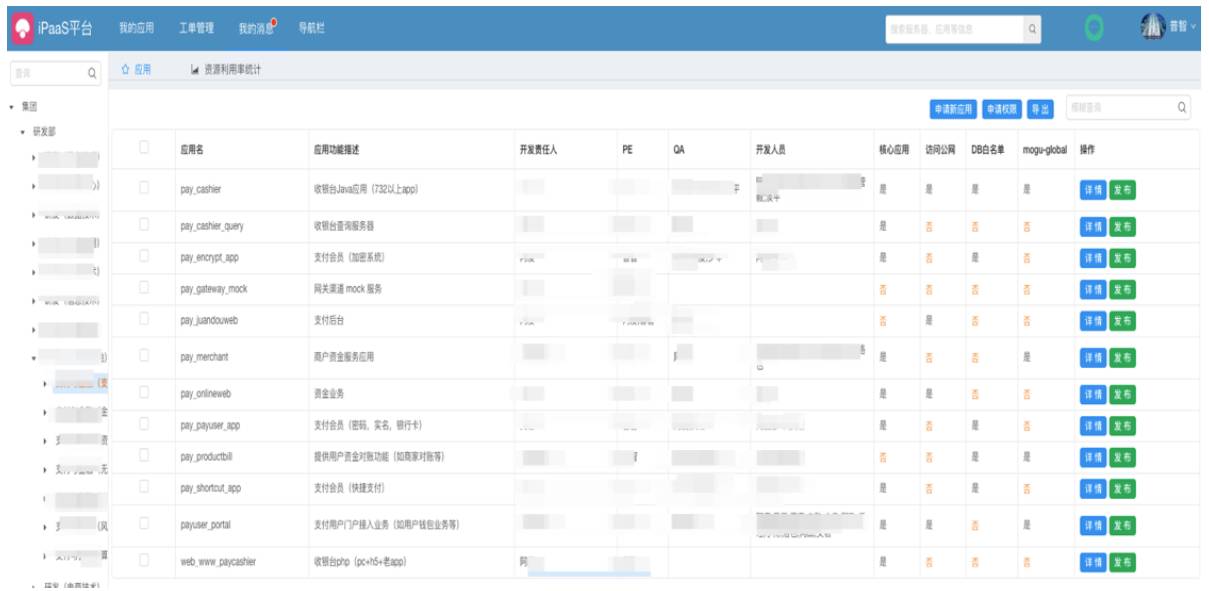Click the green circle status icon in header

pyautogui.click(x=1095, y=29)
